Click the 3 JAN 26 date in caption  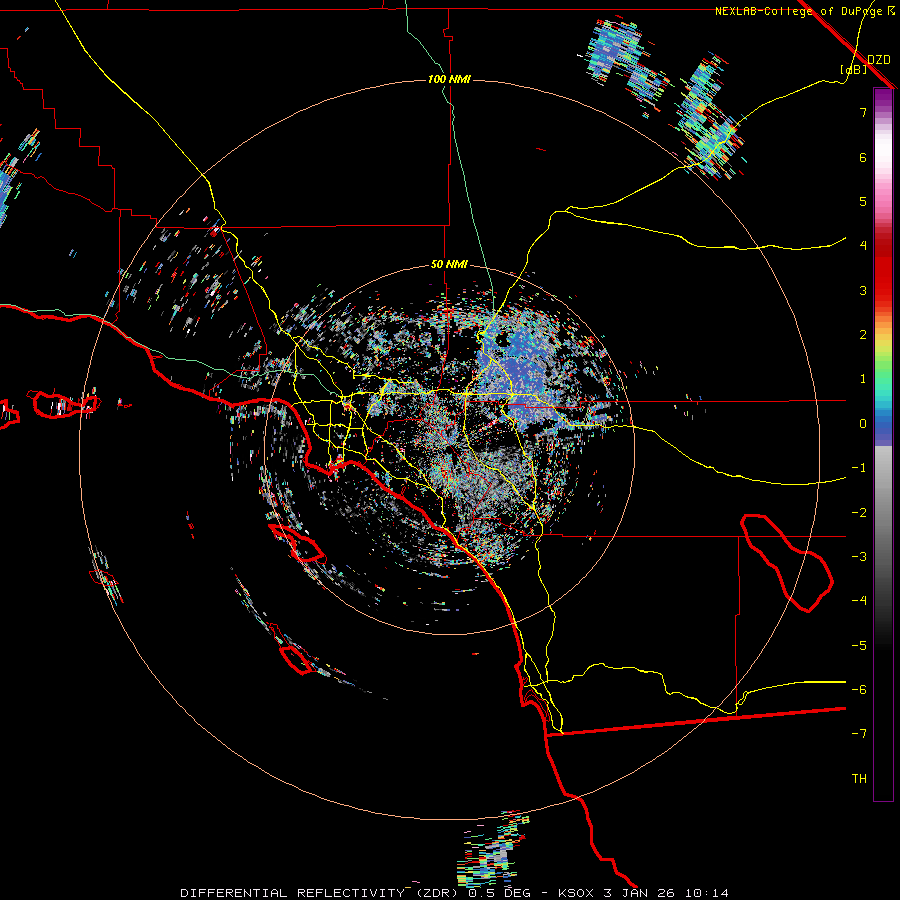[x=639, y=893]
